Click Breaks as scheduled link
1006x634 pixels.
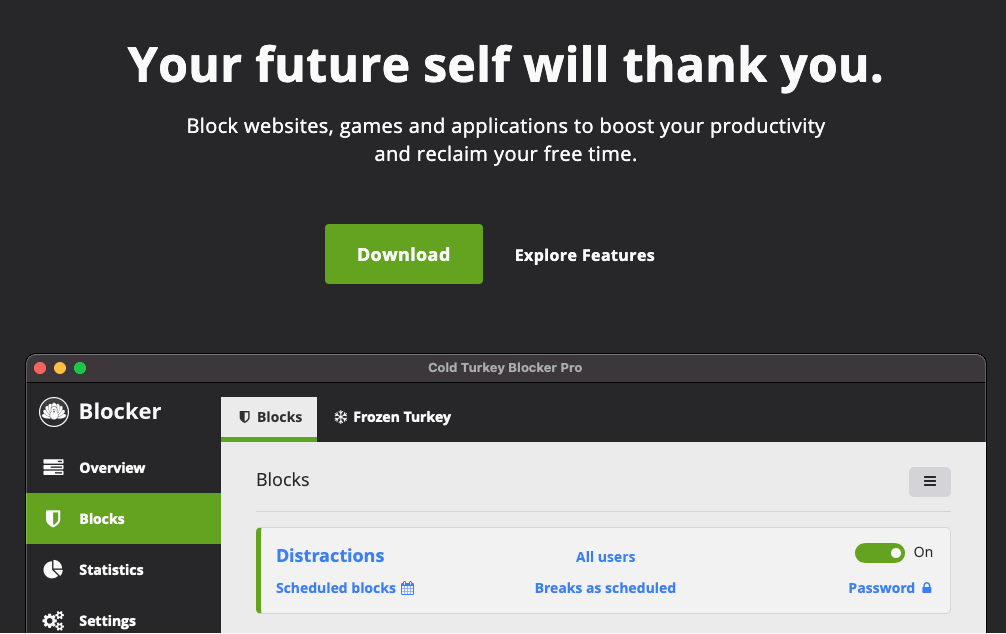click(x=605, y=588)
